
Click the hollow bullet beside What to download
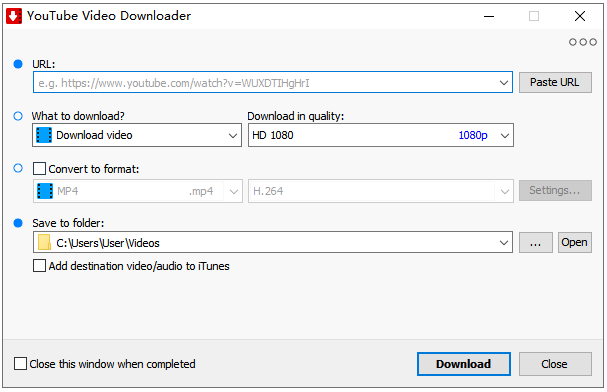click(x=18, y=116)
